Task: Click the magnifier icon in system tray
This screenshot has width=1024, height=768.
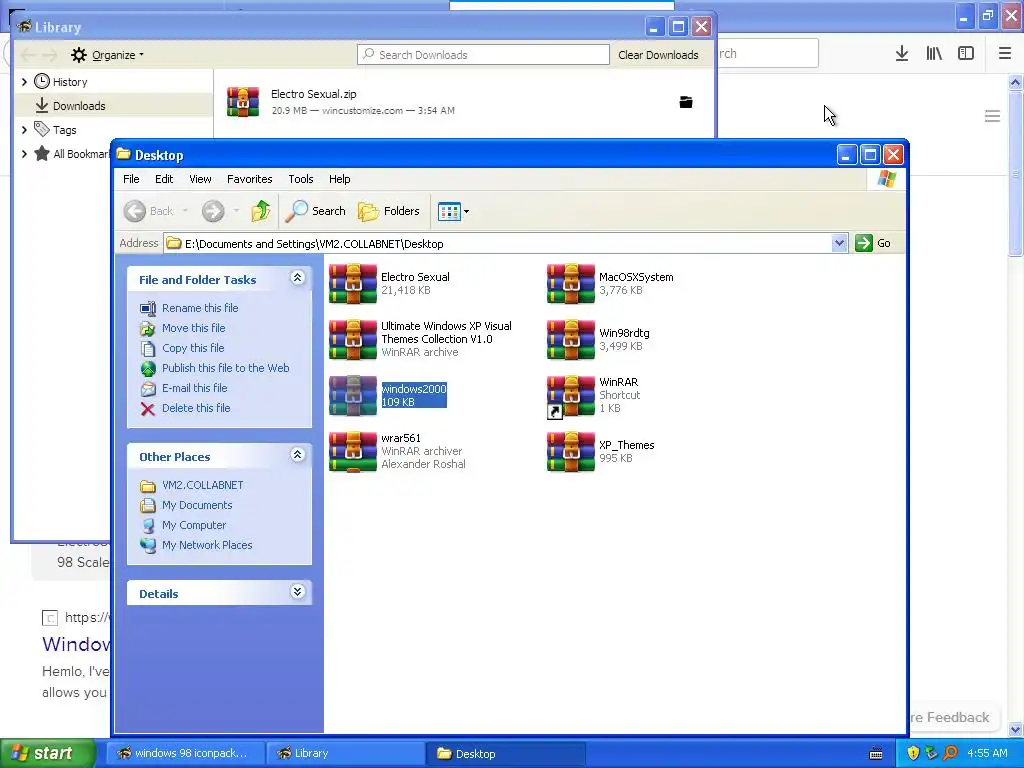Action: (x=950, y=754)
